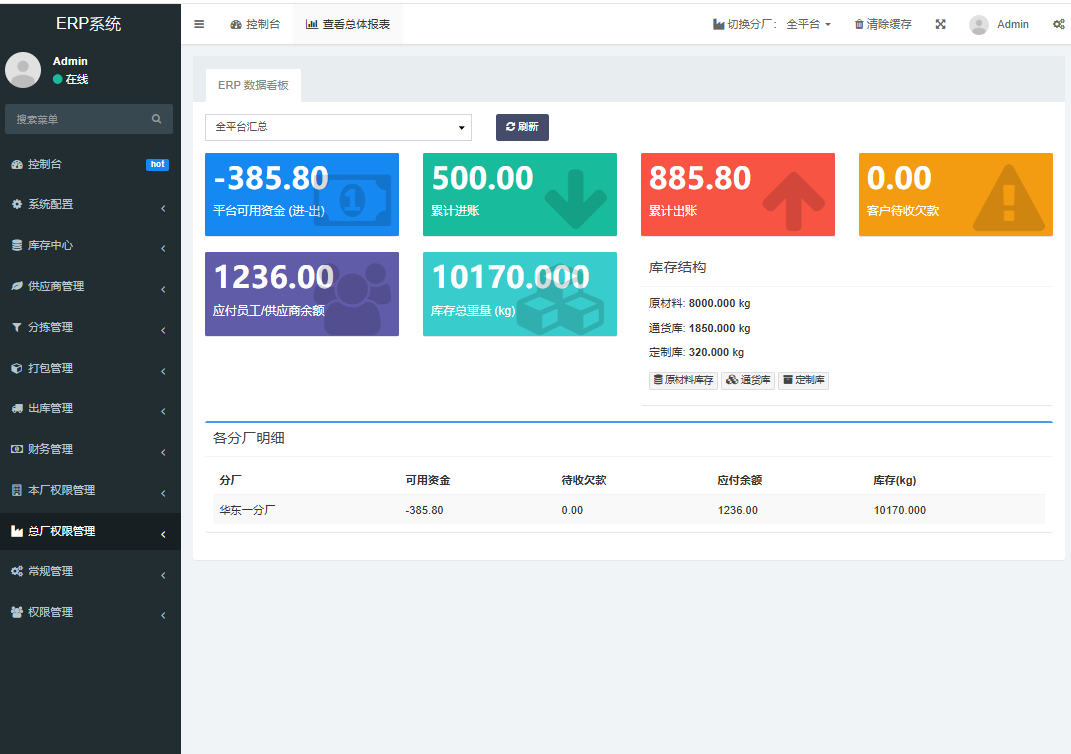
Task: Click the bar chart icon in 查看总体报表 tab
Action: pos(311,25)
